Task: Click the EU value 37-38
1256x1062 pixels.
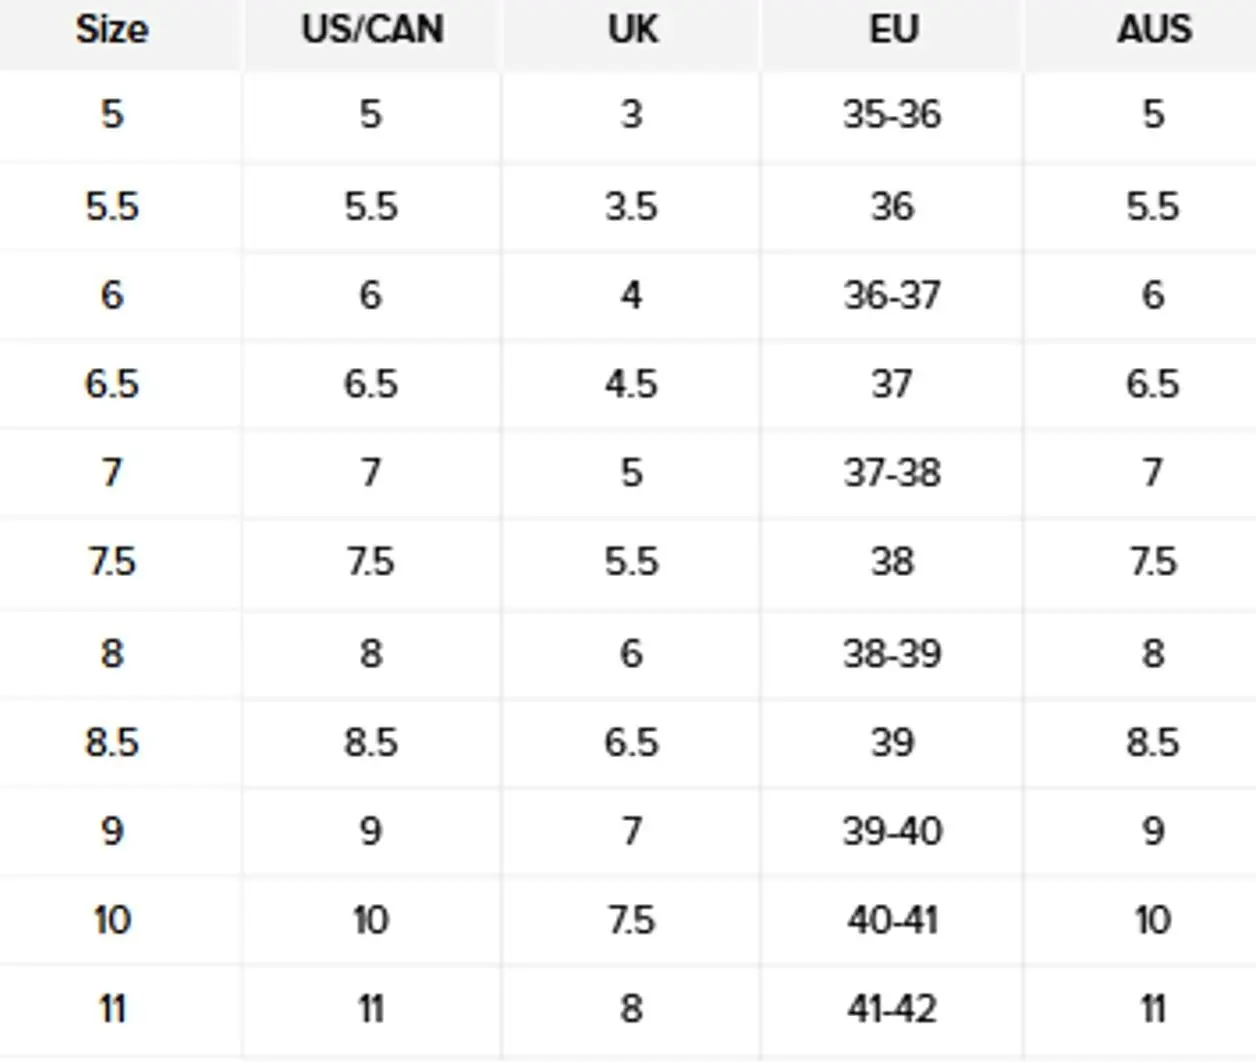Action: (x=892, y=472)
